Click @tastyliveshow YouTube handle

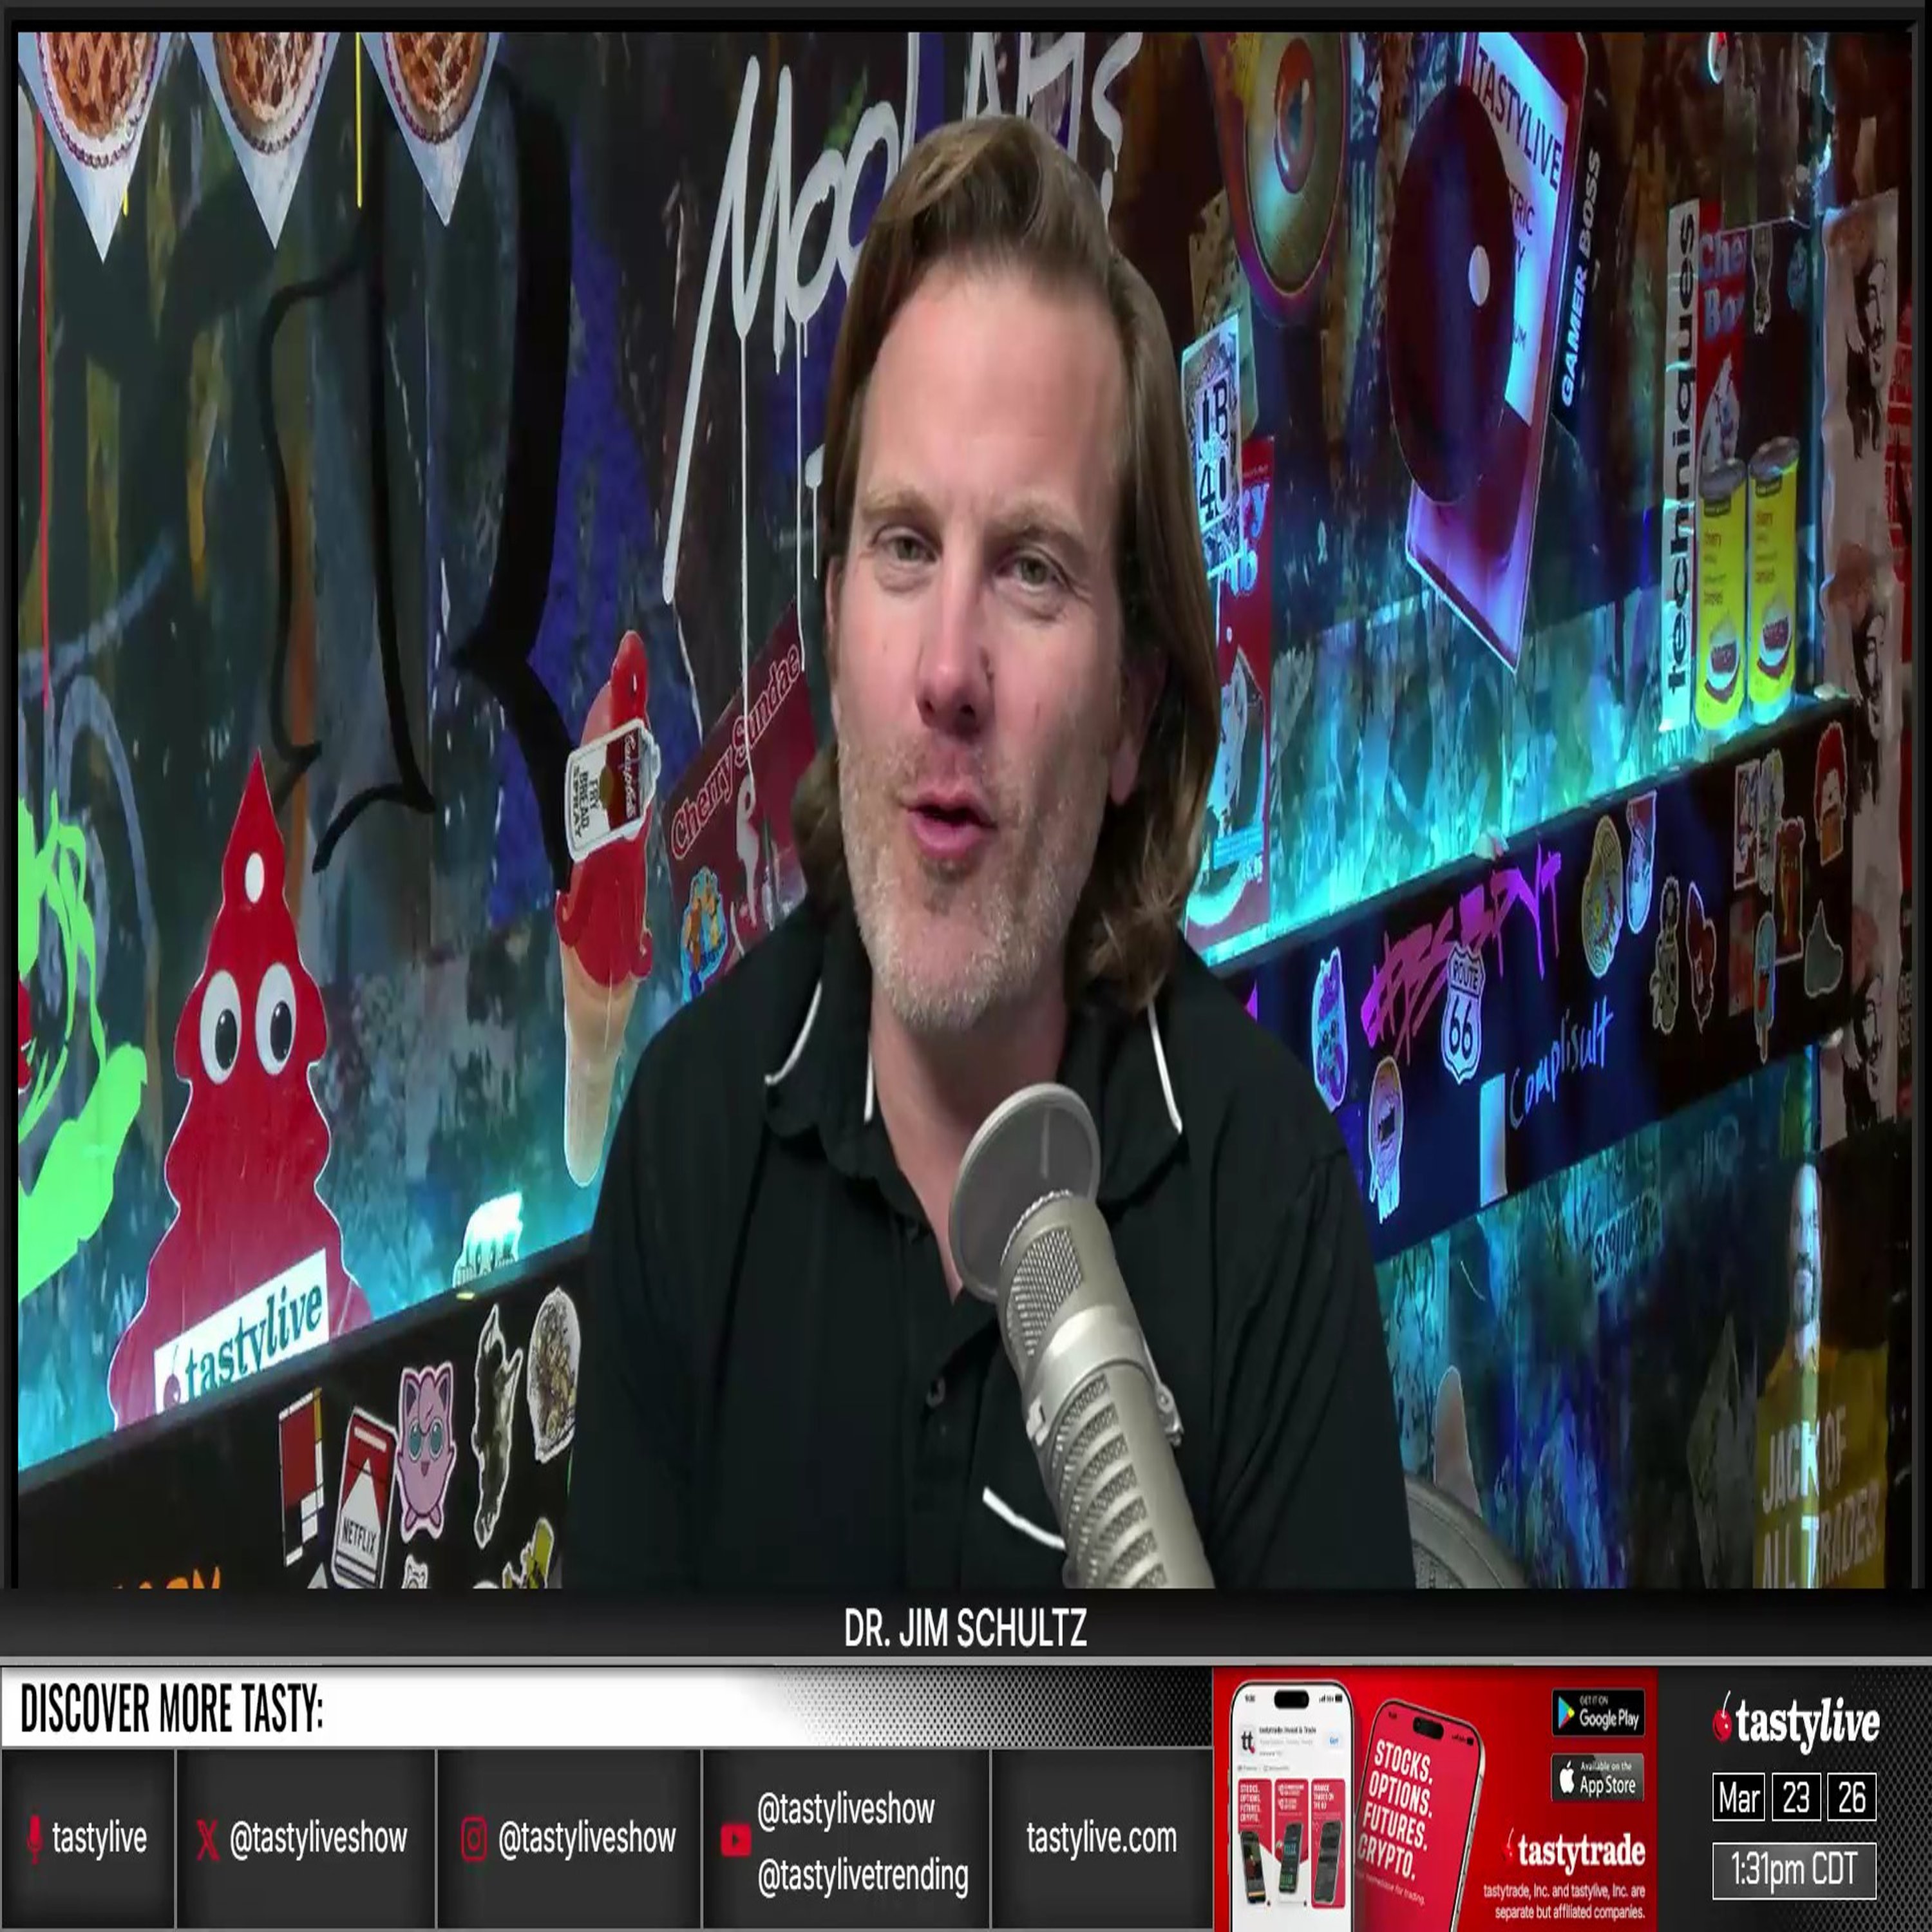coord(846,1809)
